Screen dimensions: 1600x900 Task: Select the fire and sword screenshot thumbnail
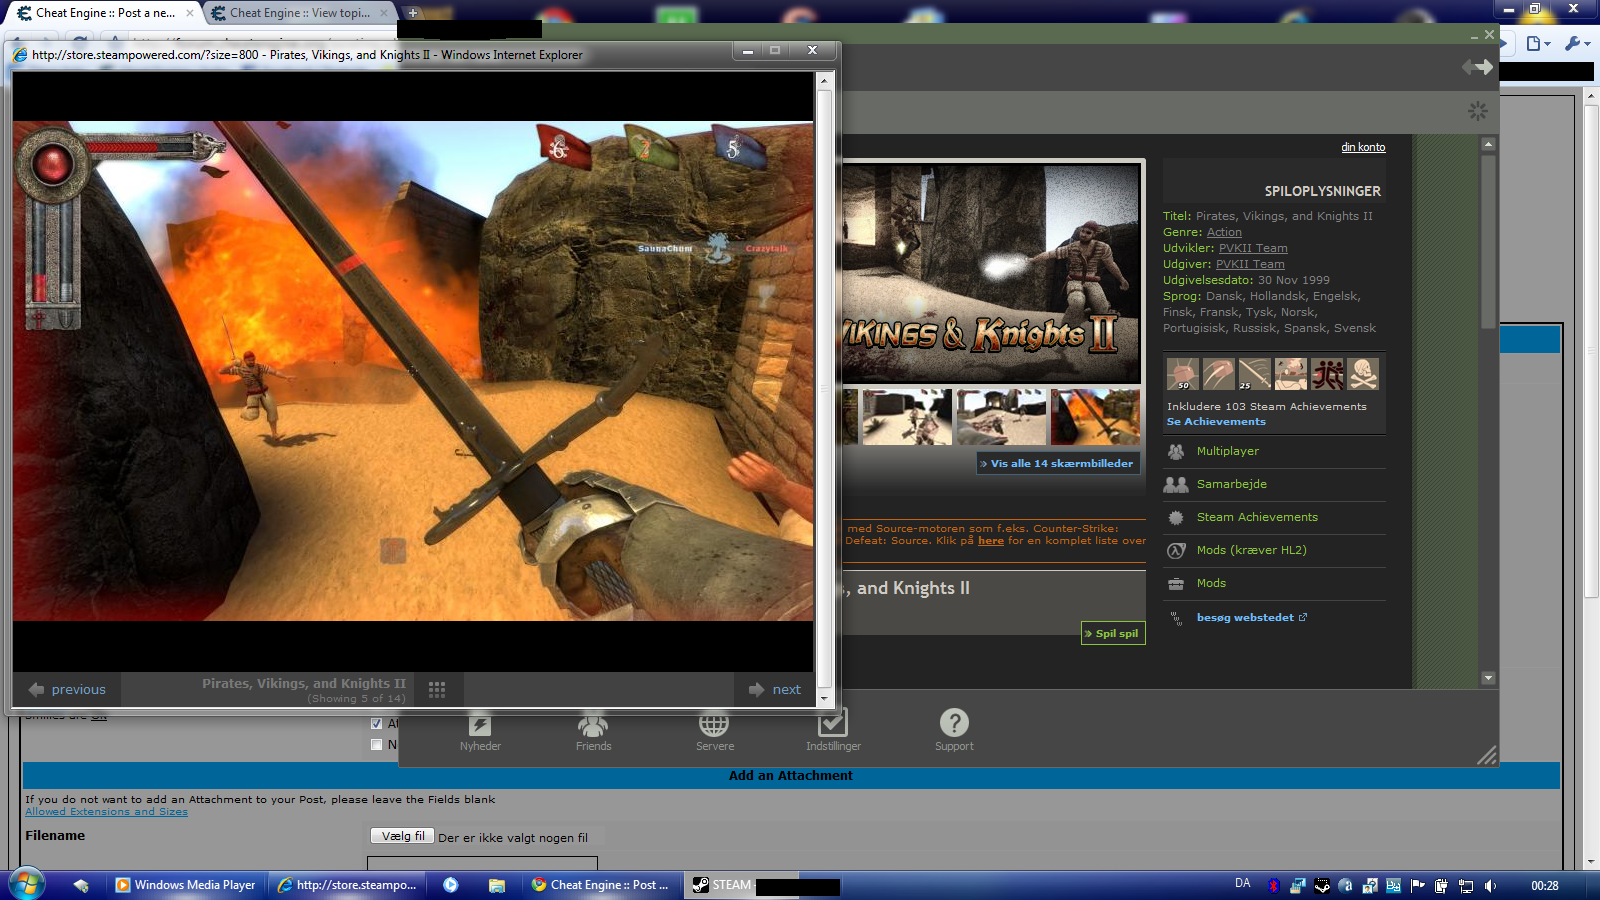(1095, 417)
